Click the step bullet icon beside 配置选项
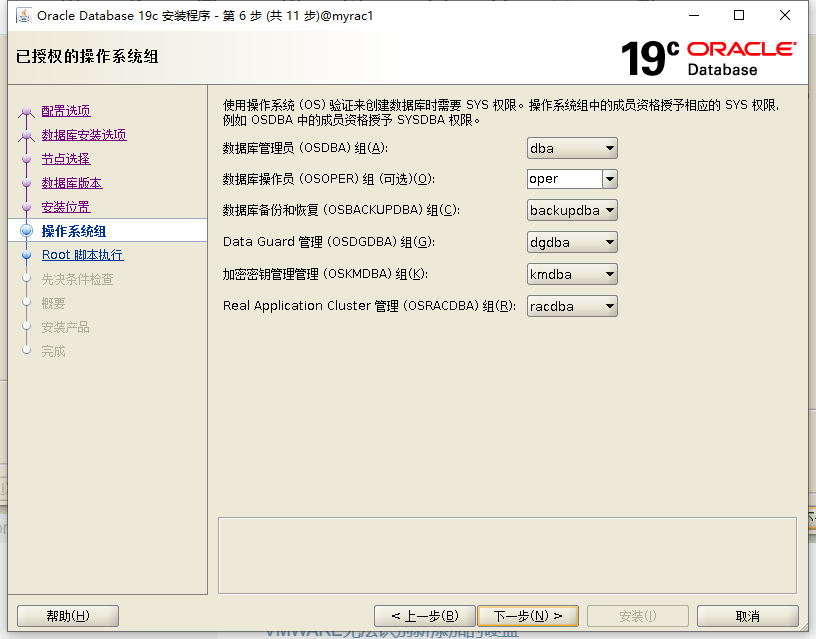The height and width of the screenshot is (639, 816). (27, 111)
